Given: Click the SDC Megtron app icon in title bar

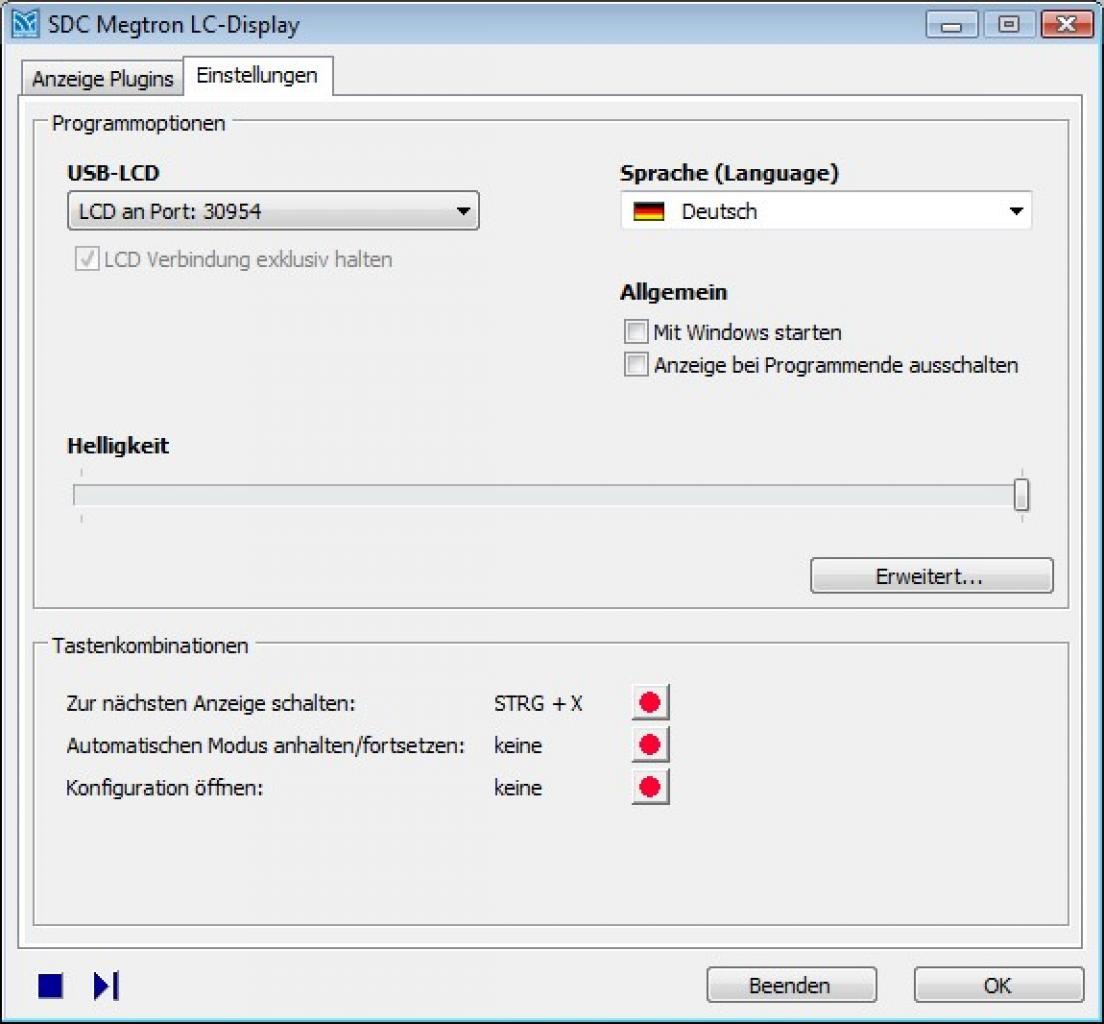Looking at the screenshot, I should pos(25,25).
